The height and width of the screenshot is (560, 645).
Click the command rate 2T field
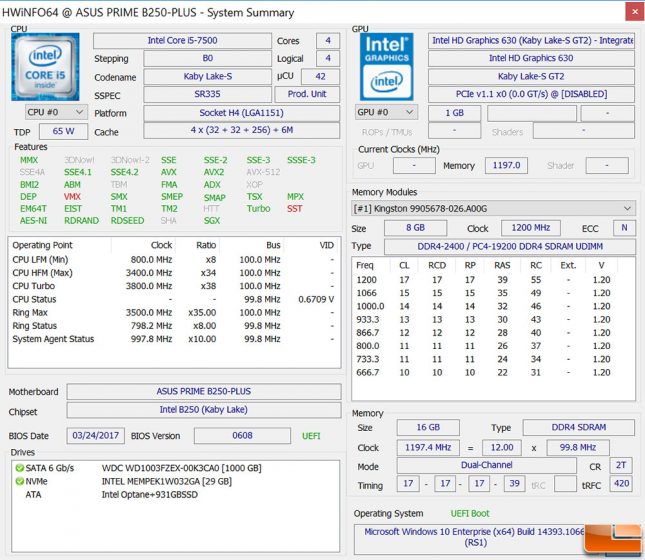pyautogui.click(x=621, y=465)
